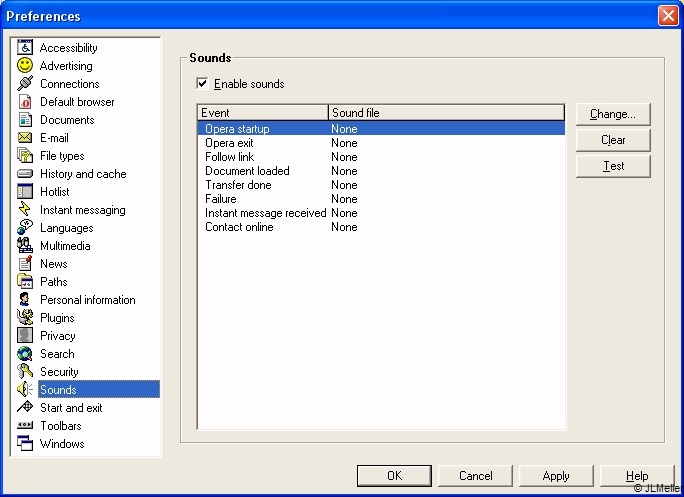This screenshot has width=684, height=497.
Task: Open the Start and exit category
Action: pyautogui.click(x=71, y=408)
